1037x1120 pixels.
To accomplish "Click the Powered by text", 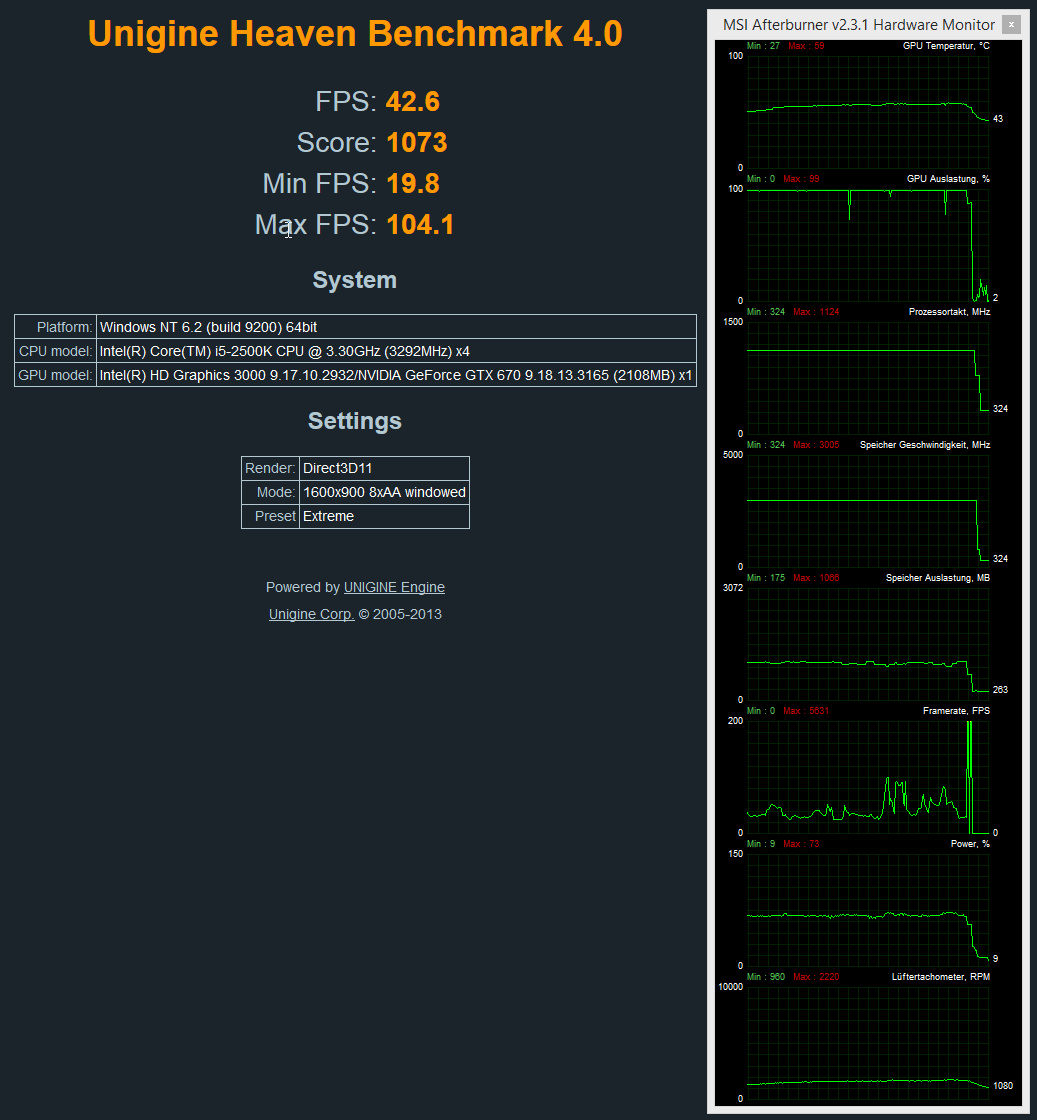I will point(303,587).
